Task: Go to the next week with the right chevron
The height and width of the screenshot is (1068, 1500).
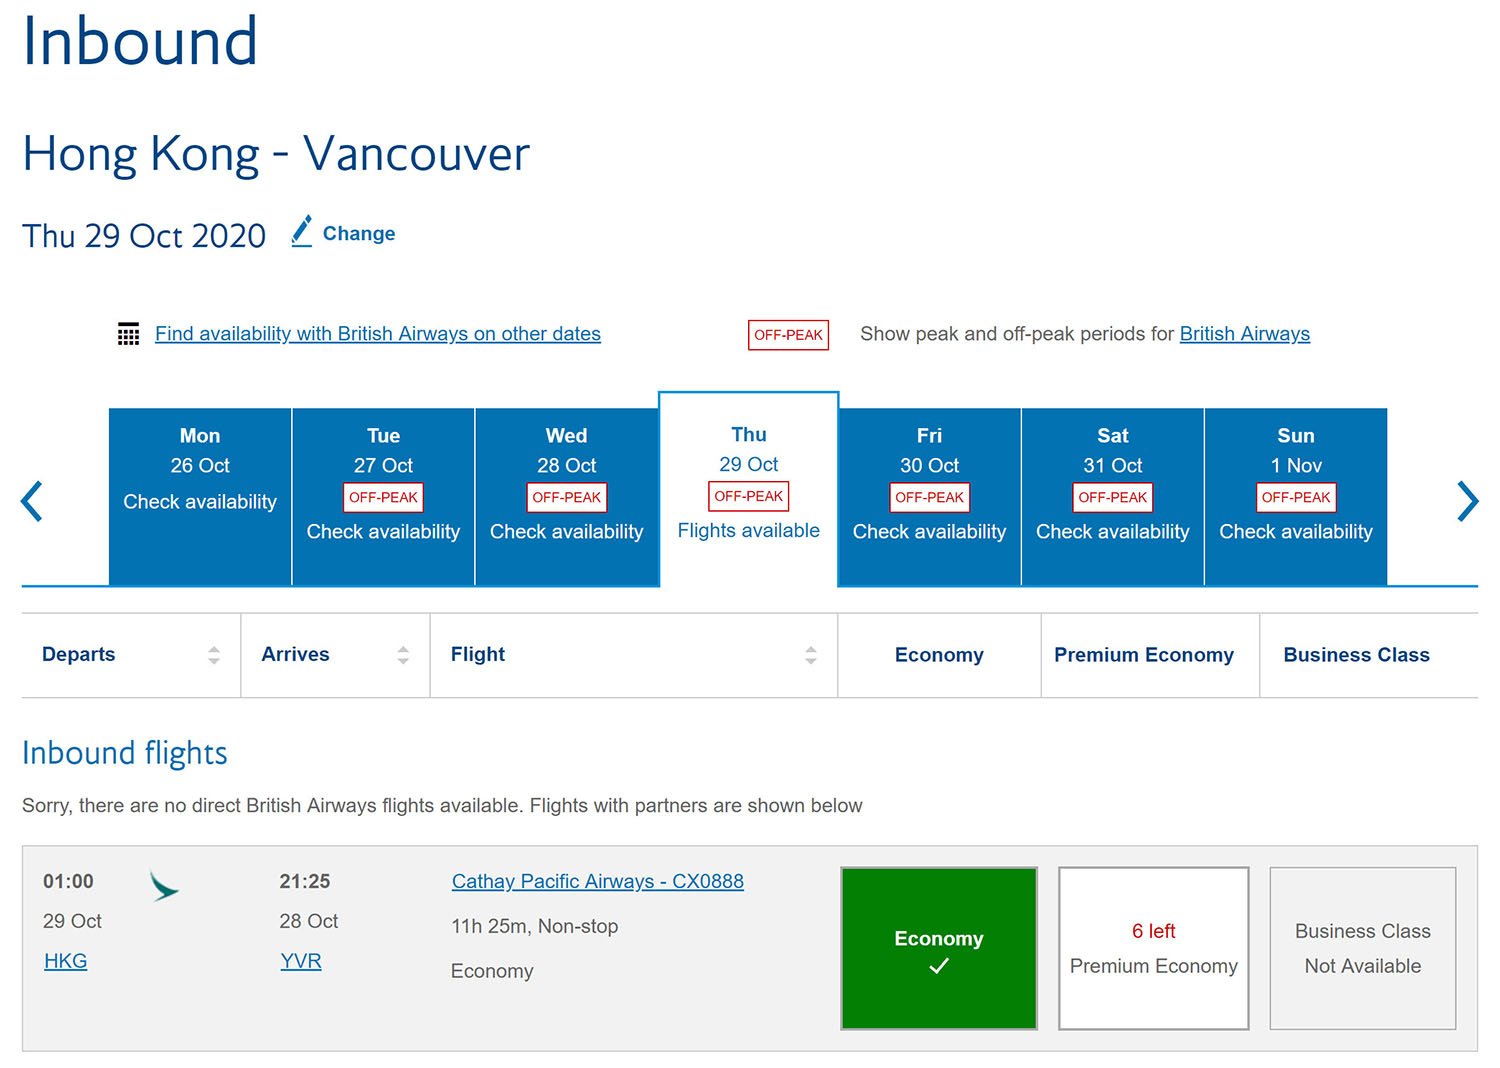Action: (1467, 501)
